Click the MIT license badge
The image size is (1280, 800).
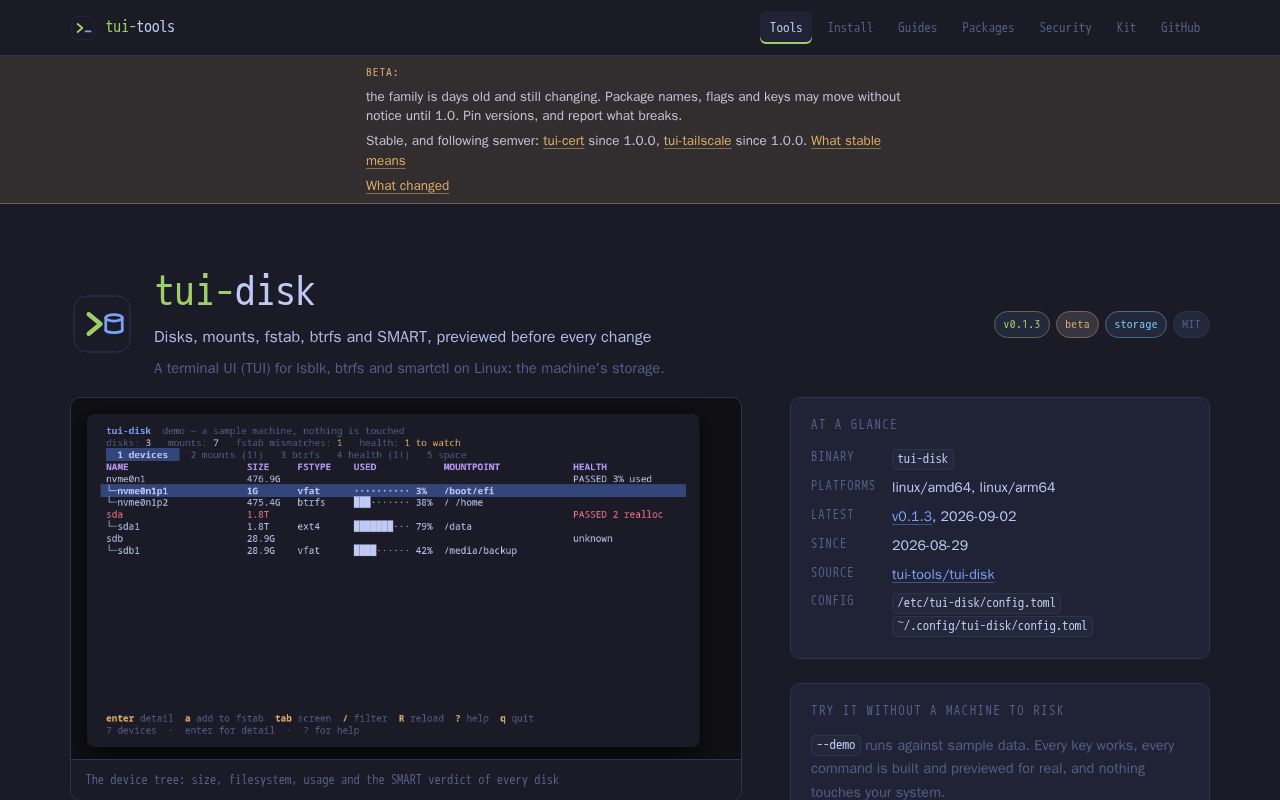[x=1191, y=324]
